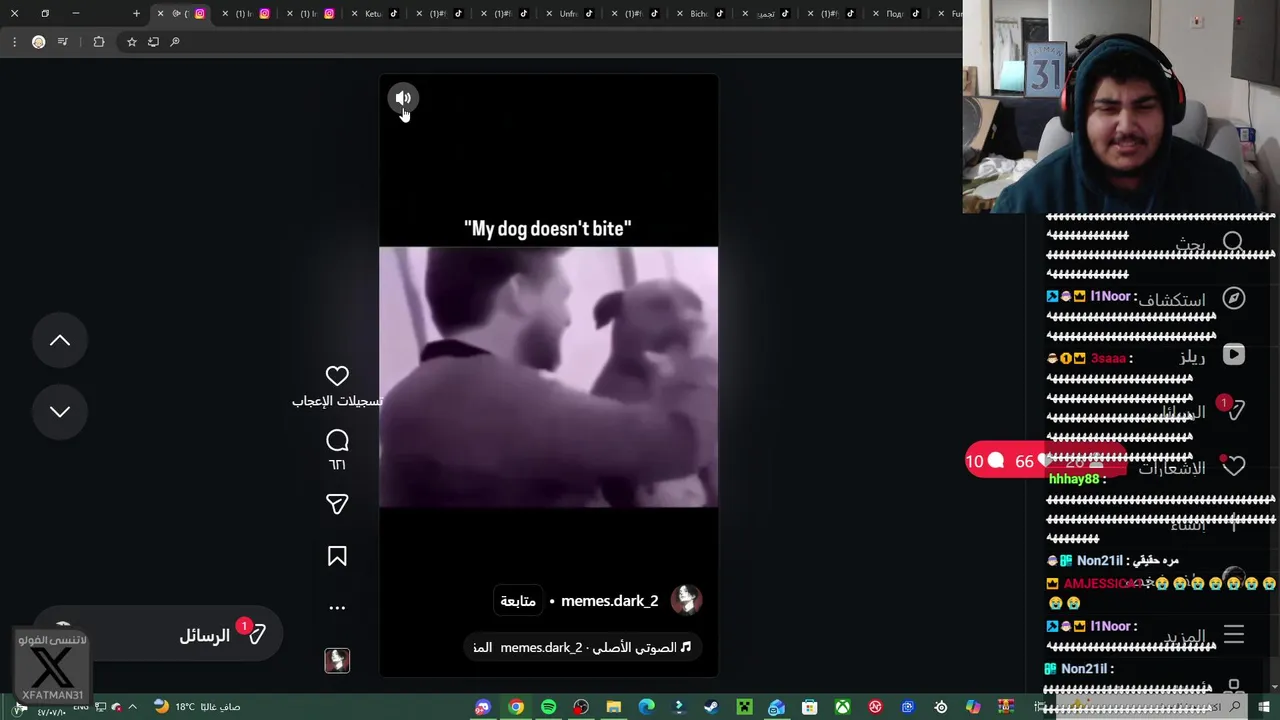This screenshot has height=720, width=1280.
Task: Open the reel's audio thumbnail below the options
Action: pos(337,660)
